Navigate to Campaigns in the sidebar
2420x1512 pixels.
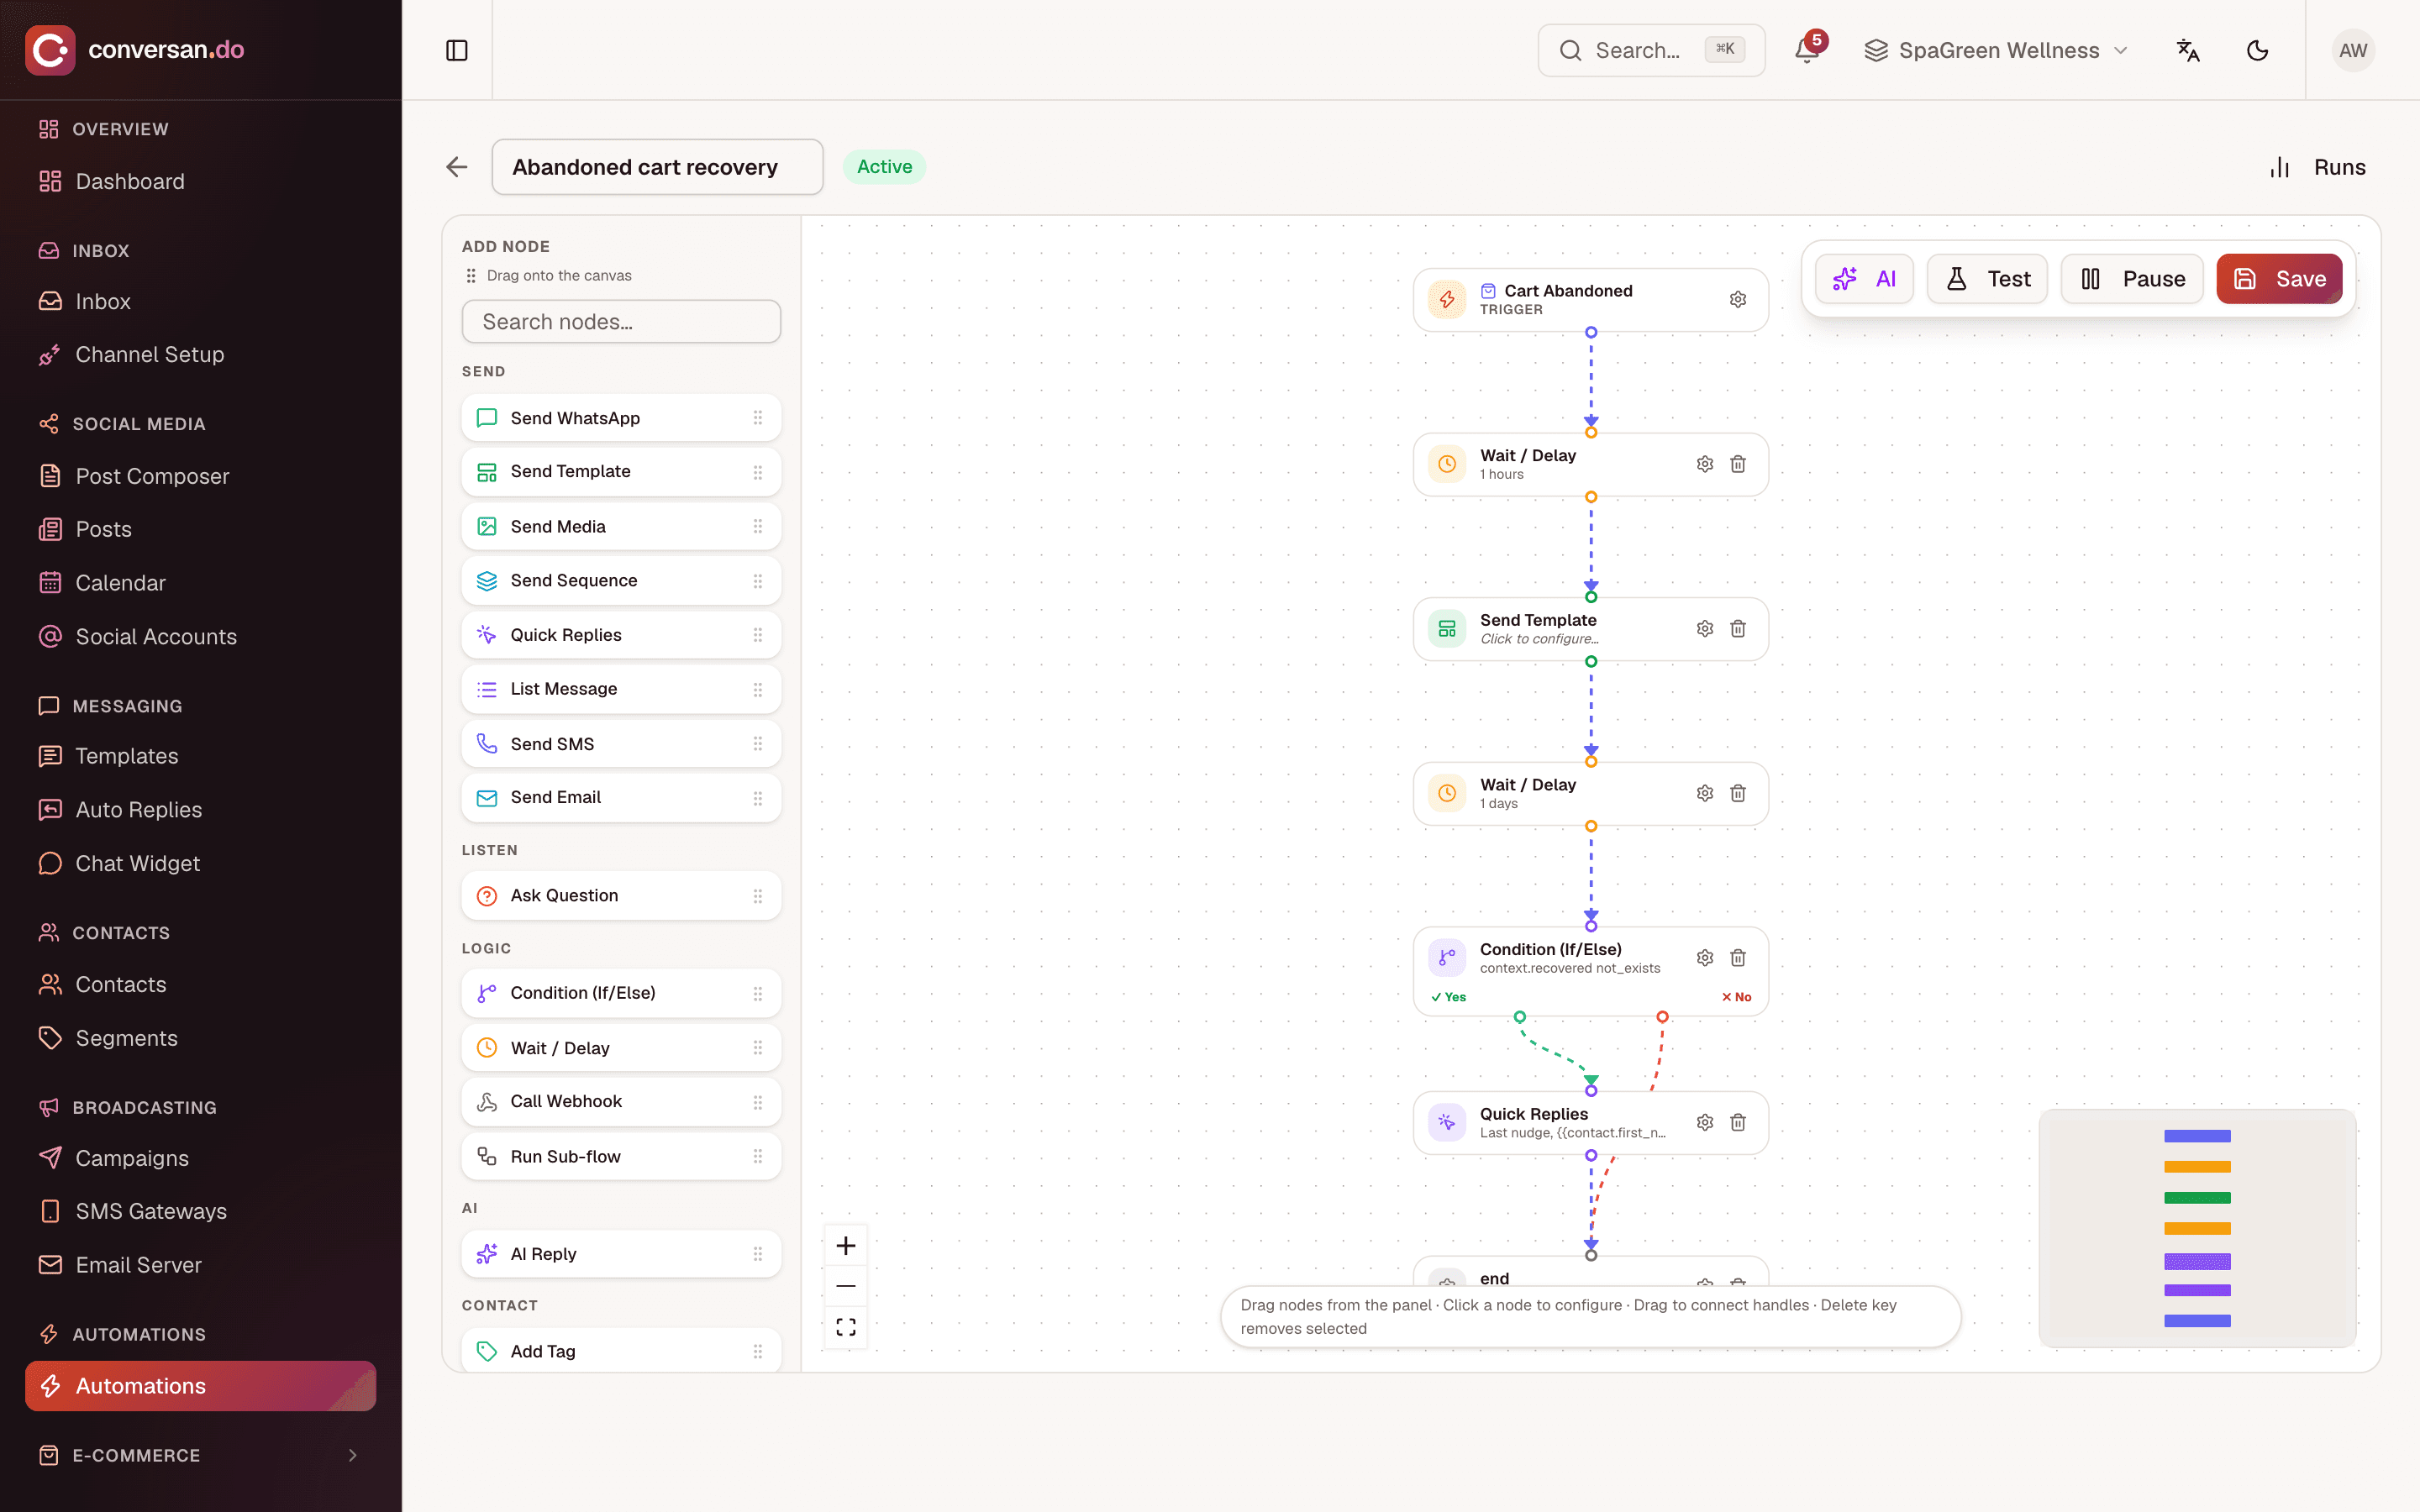[200, 1158]
